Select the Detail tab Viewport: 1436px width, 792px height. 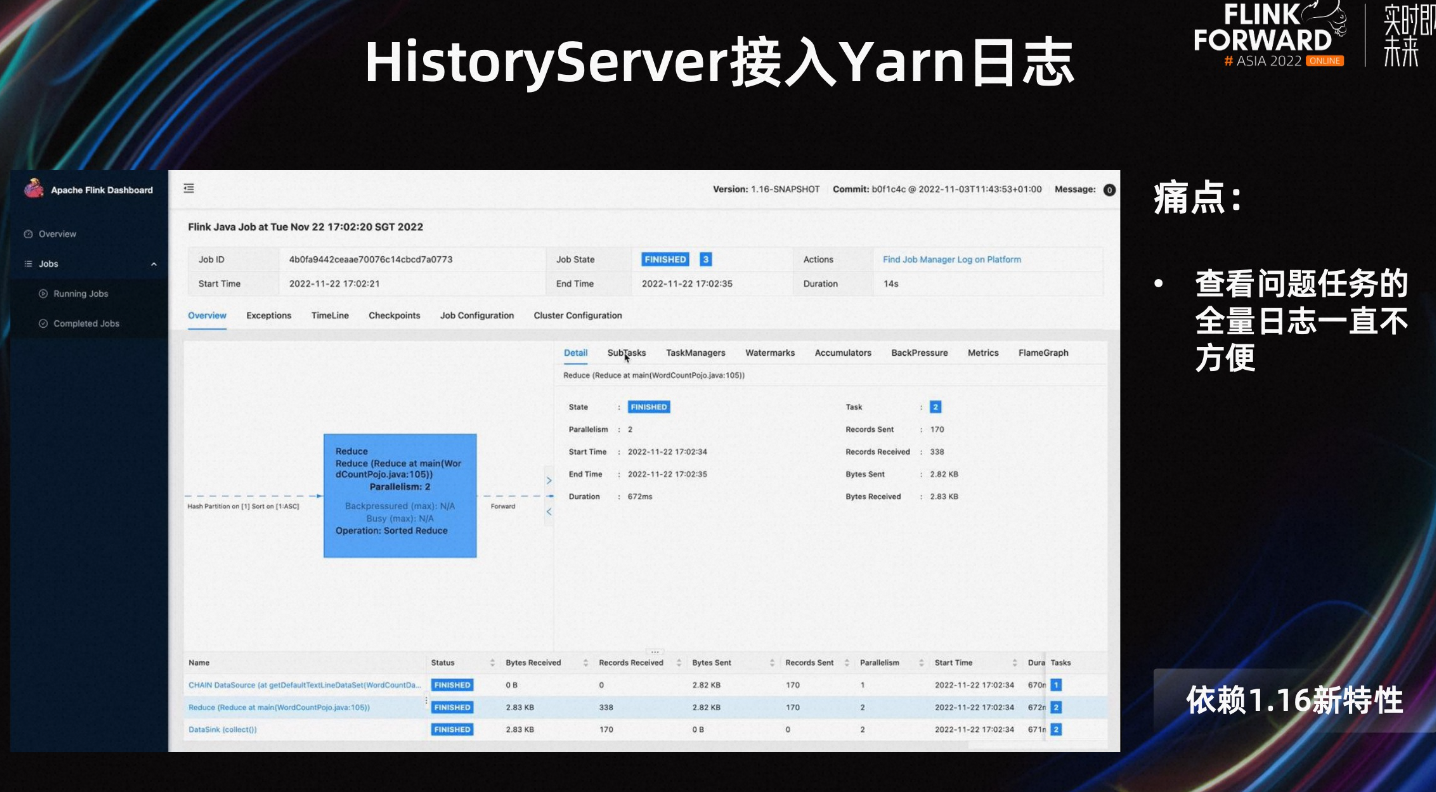pyautogui.click(x=575, y=353)
